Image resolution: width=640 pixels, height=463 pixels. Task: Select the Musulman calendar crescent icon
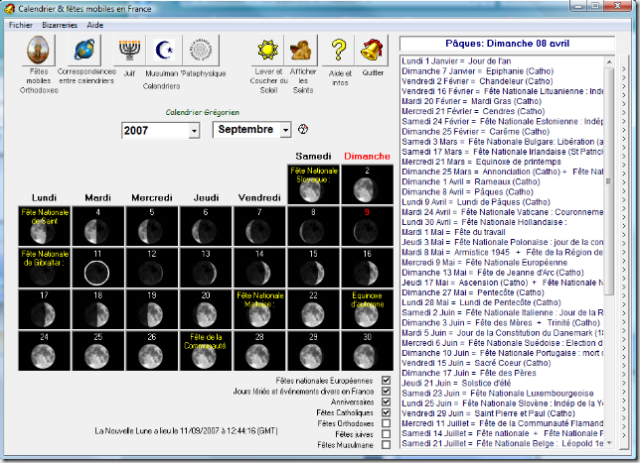[x=164, y=49]
